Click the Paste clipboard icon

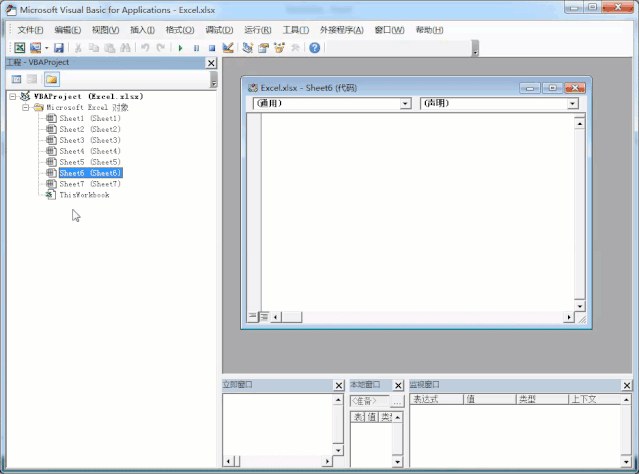pyautogui.click(x=109, y=48)
